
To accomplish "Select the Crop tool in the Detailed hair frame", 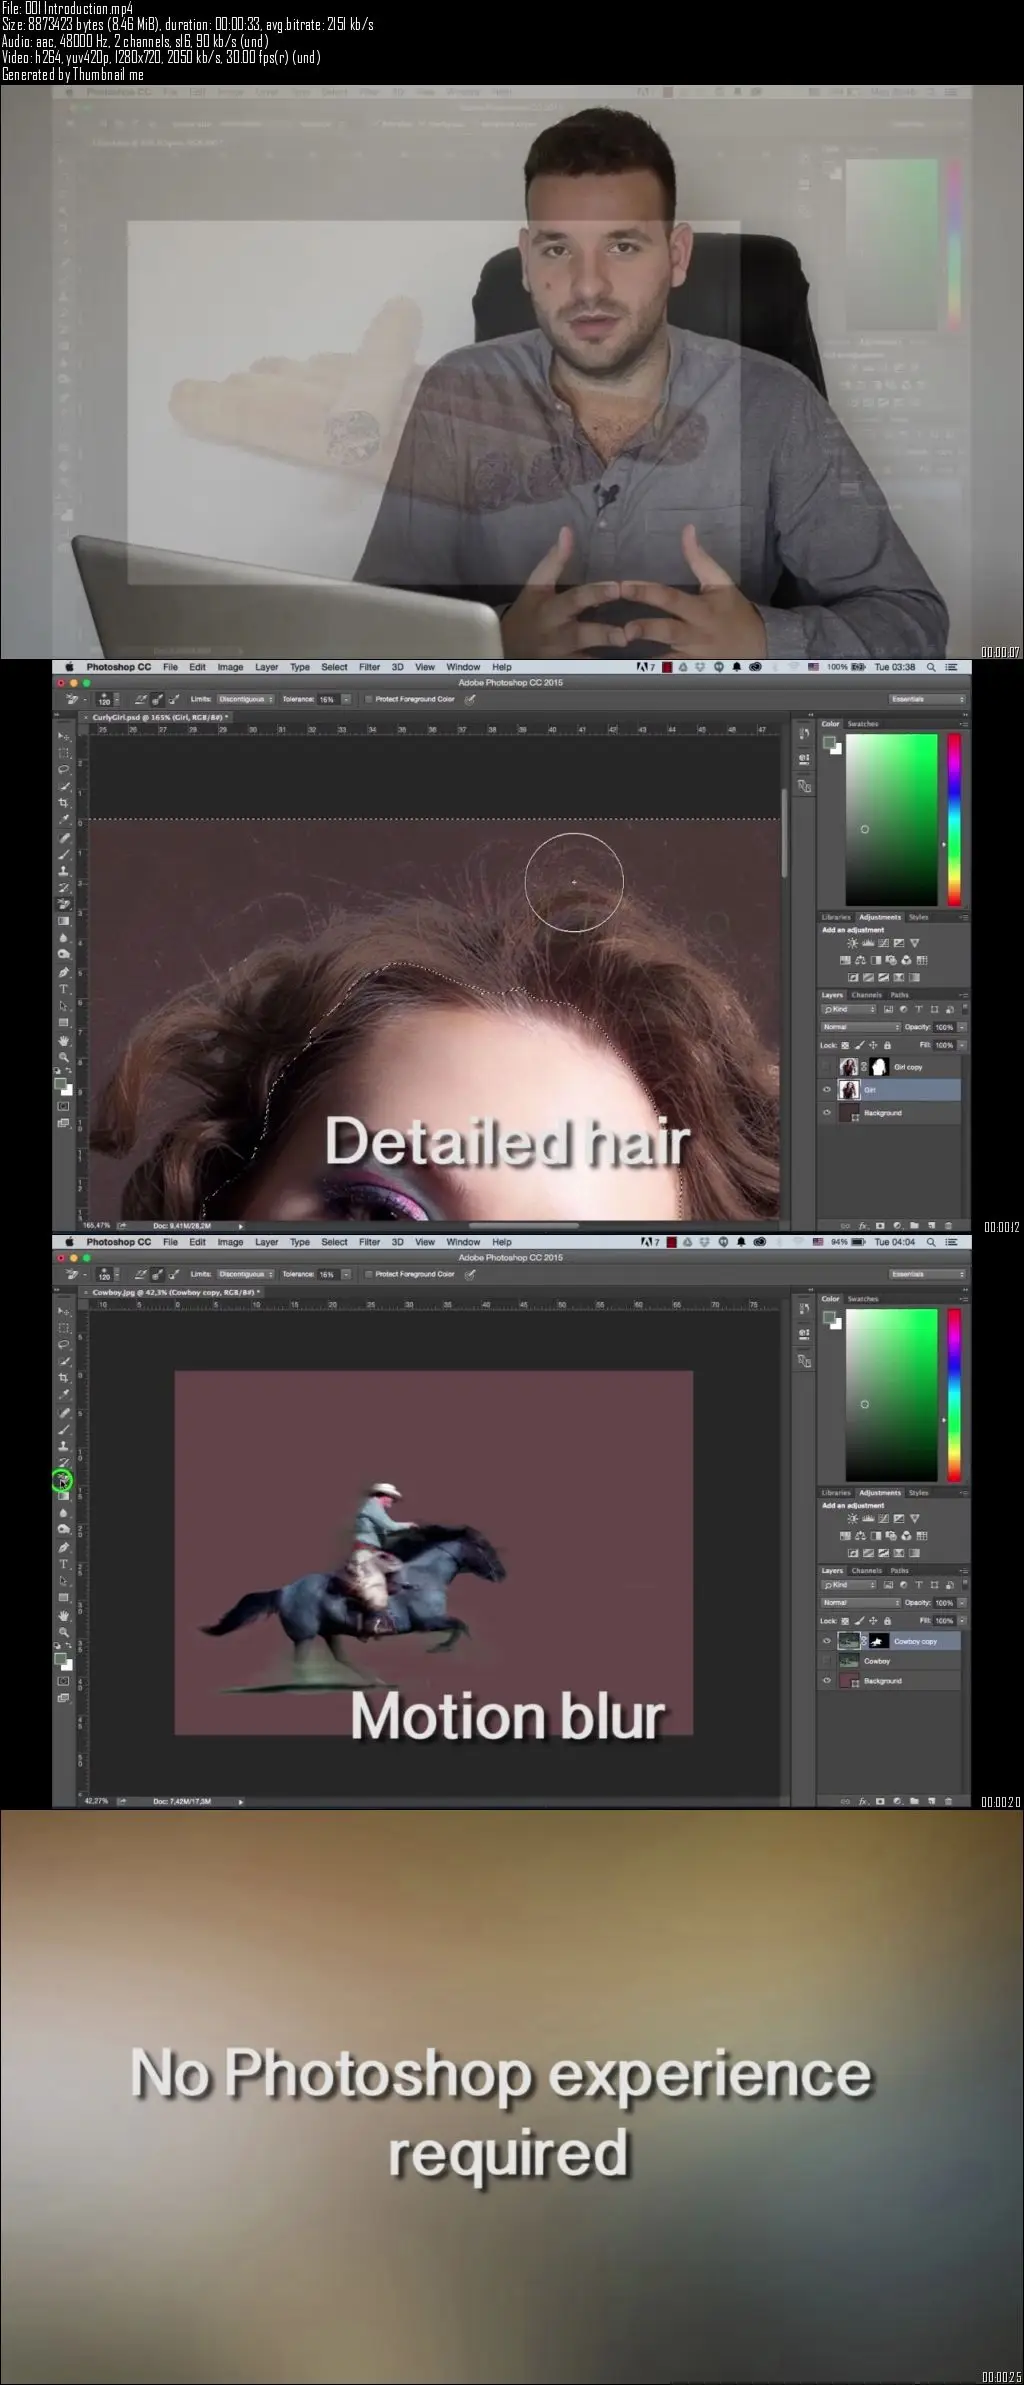I will (x=64, y=803).
